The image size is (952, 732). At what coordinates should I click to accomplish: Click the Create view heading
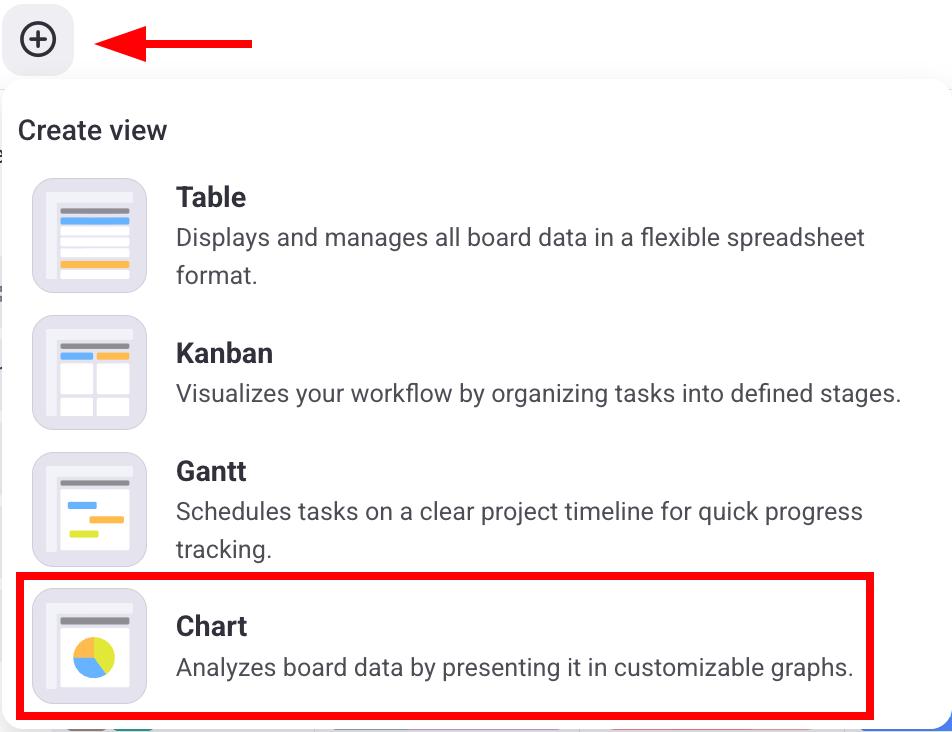[92, 130]
